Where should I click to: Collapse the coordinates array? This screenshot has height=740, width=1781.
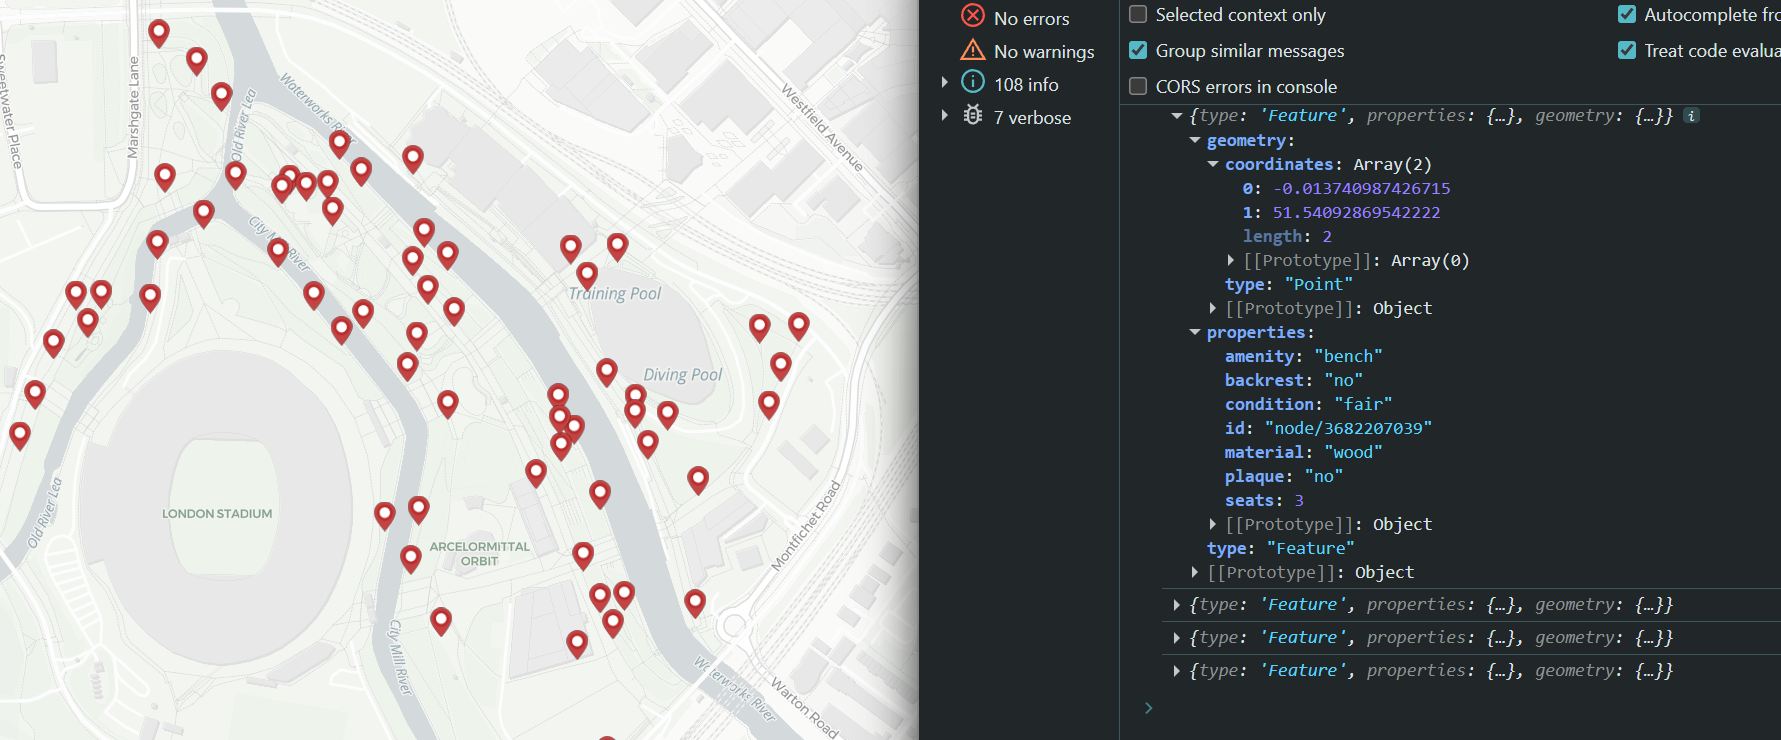(1213, 165)
